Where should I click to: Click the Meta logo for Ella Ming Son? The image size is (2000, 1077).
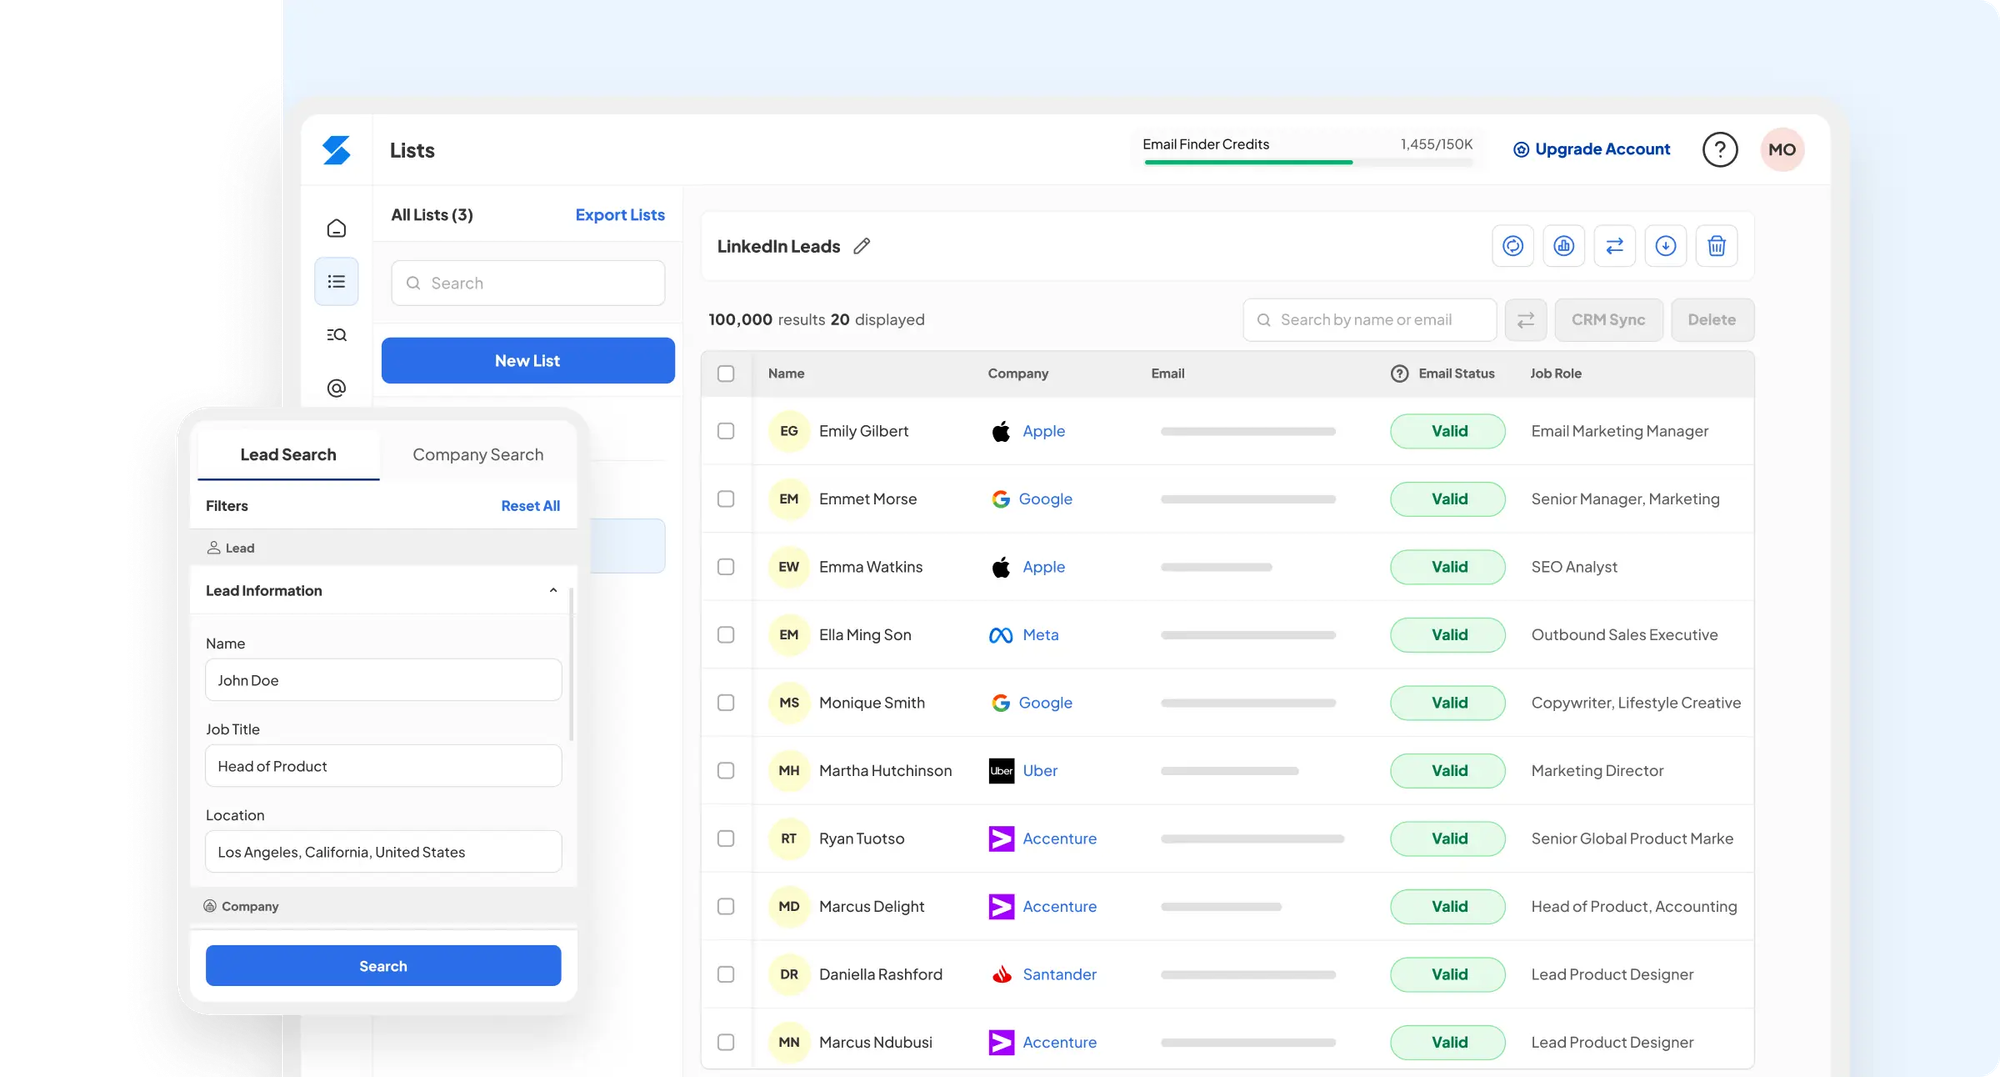(1001, 635)
